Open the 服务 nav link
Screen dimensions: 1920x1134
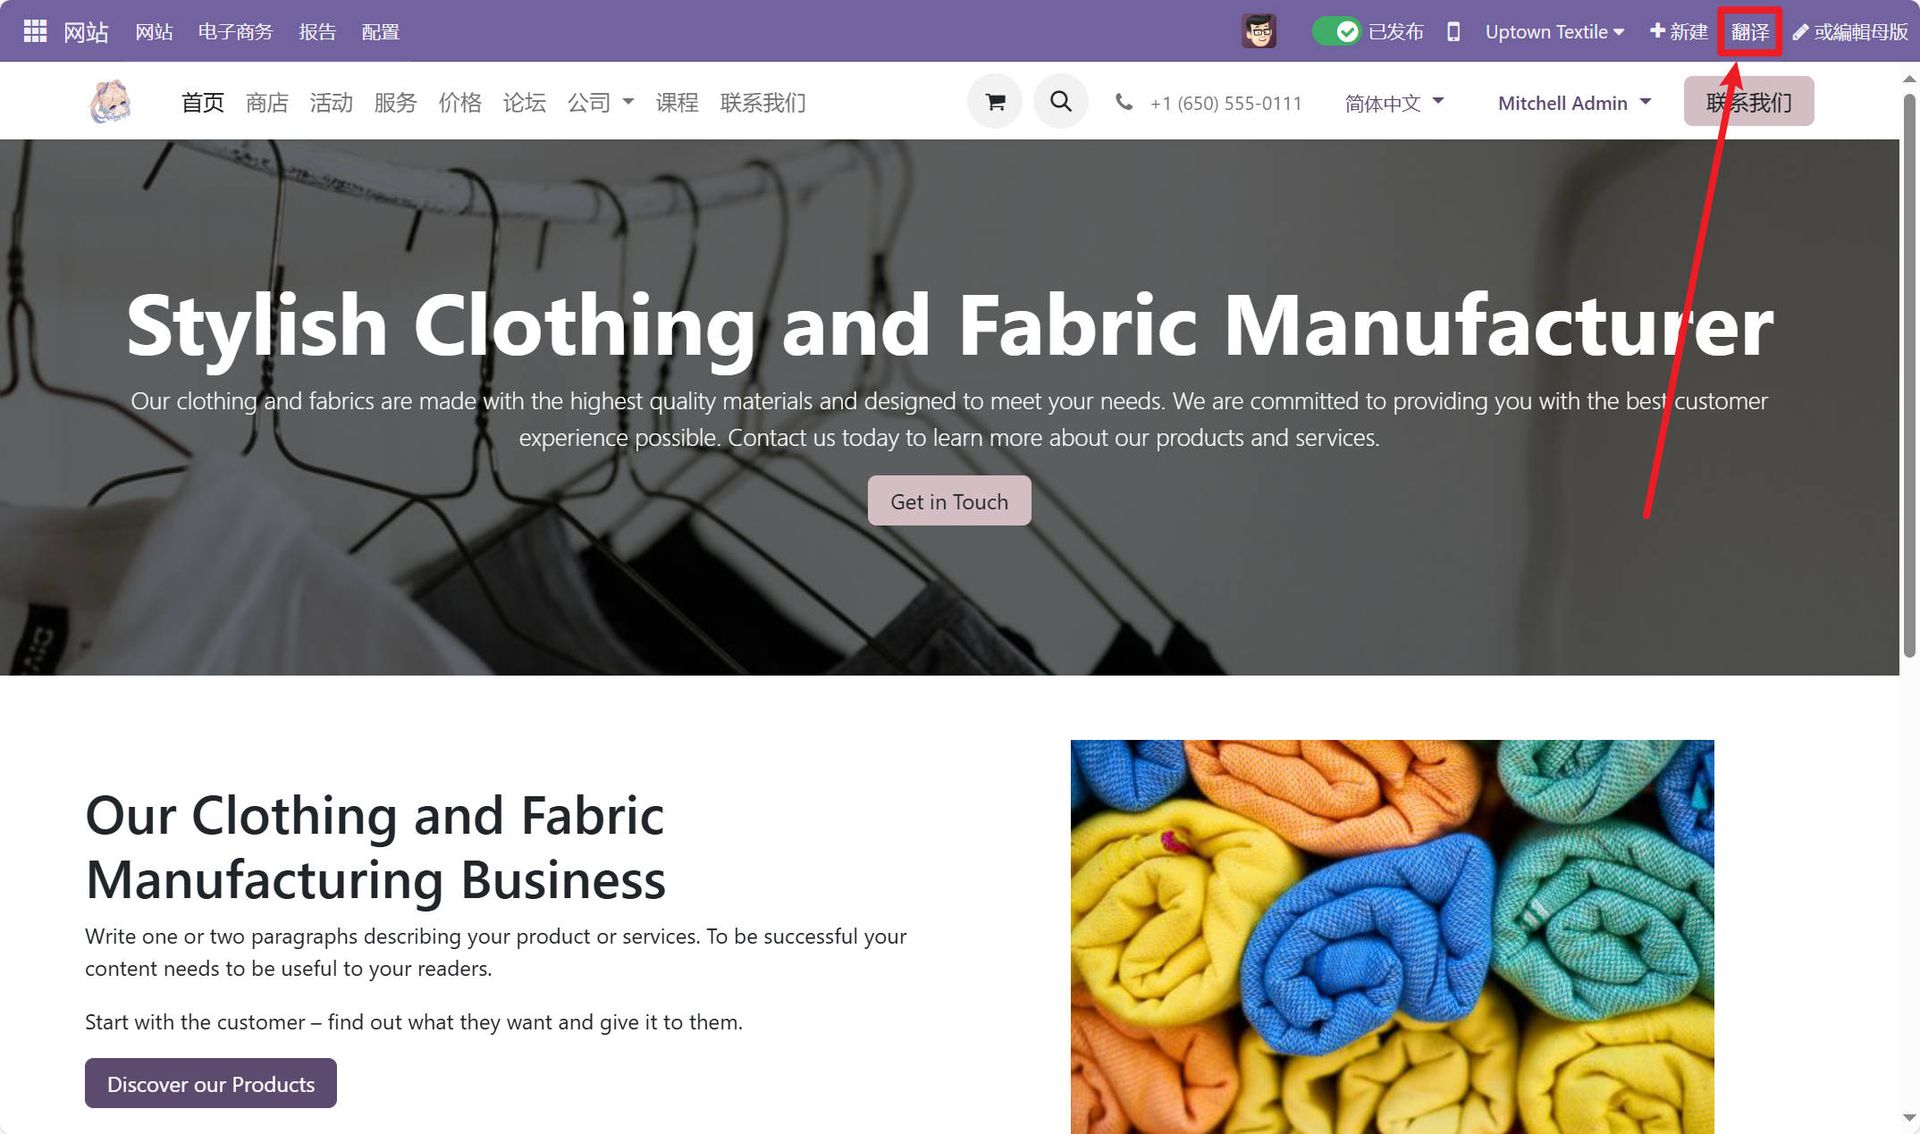[395, 102]
